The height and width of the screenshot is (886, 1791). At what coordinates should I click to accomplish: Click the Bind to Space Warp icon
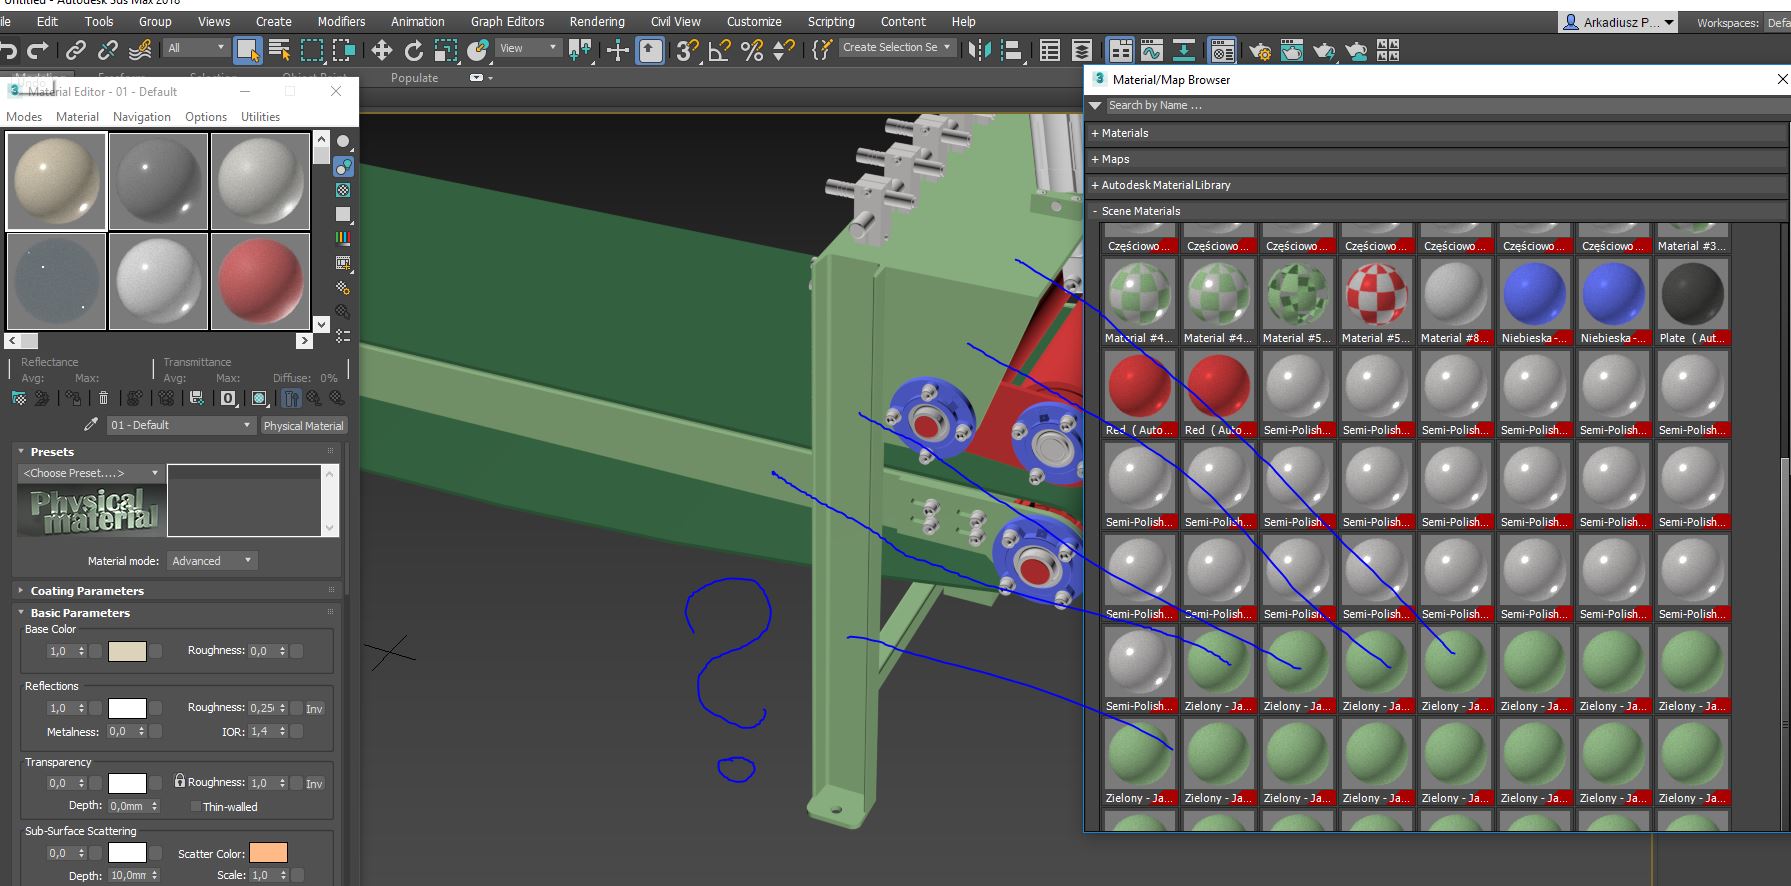click(x=141, y=49)
